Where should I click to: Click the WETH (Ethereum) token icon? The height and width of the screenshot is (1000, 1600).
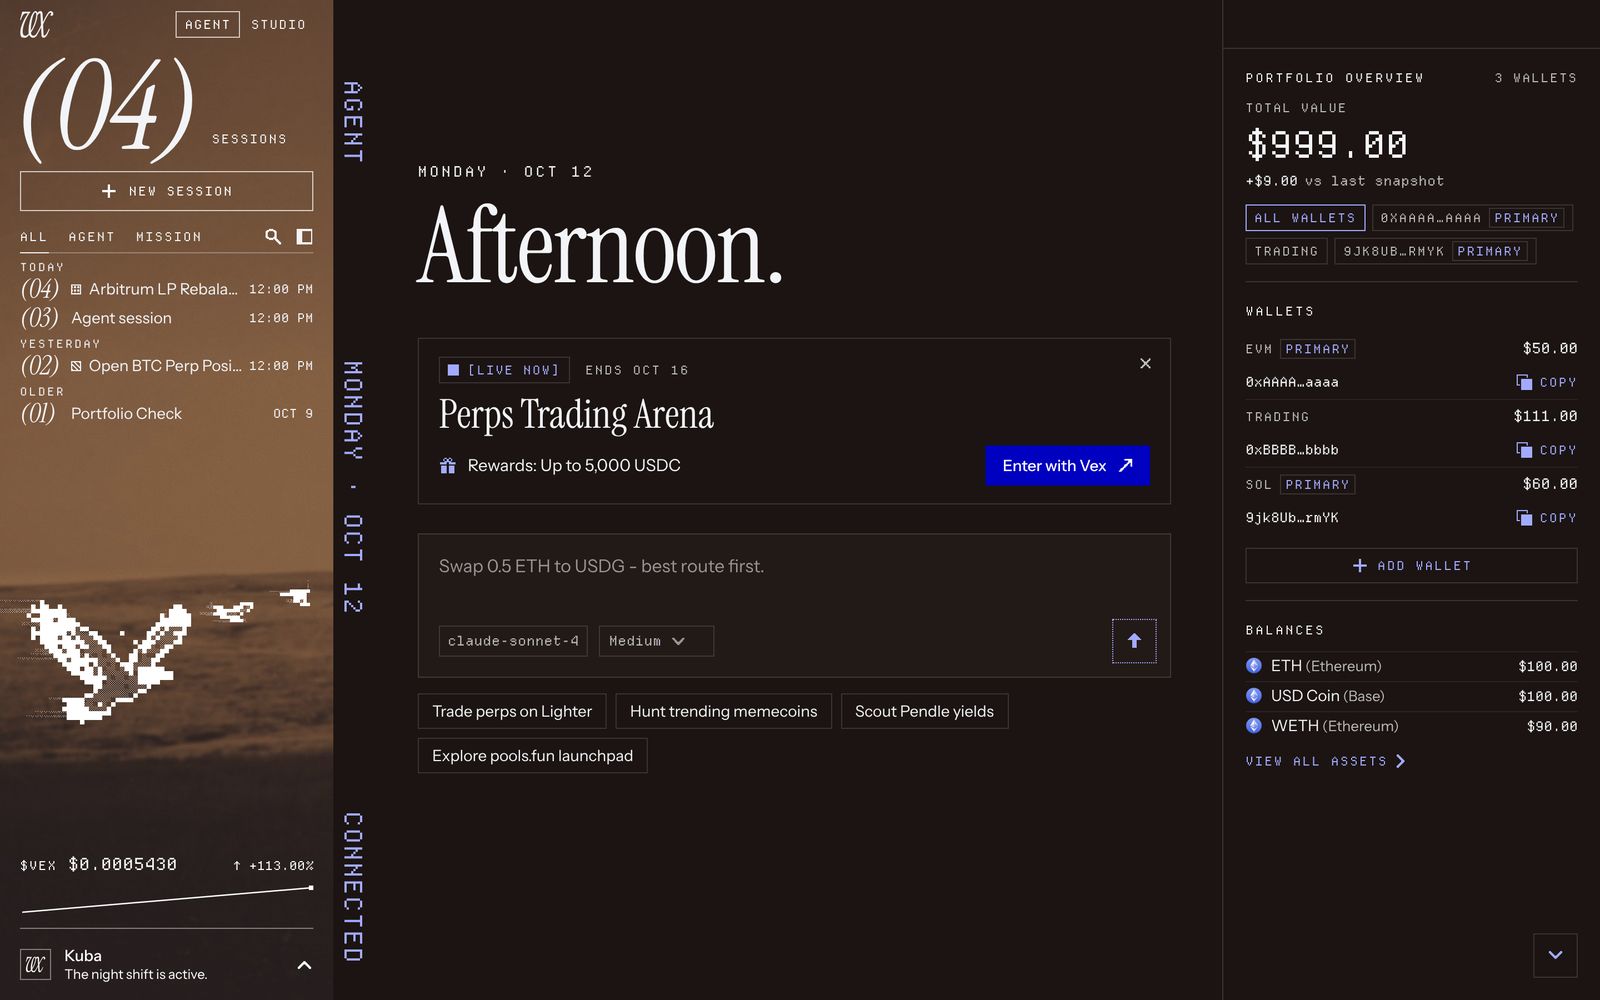click(1254, 726)
